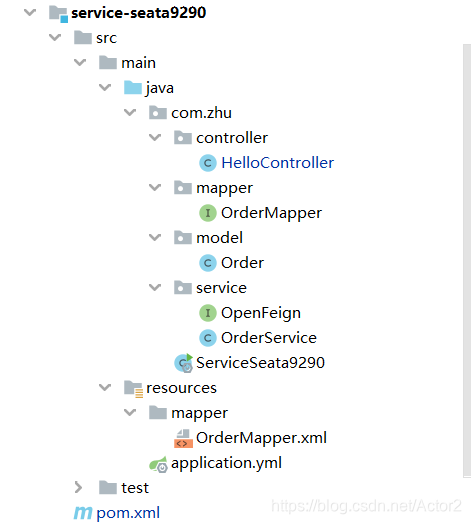Click the service-seata9290 module folder icon

(58, 14)
